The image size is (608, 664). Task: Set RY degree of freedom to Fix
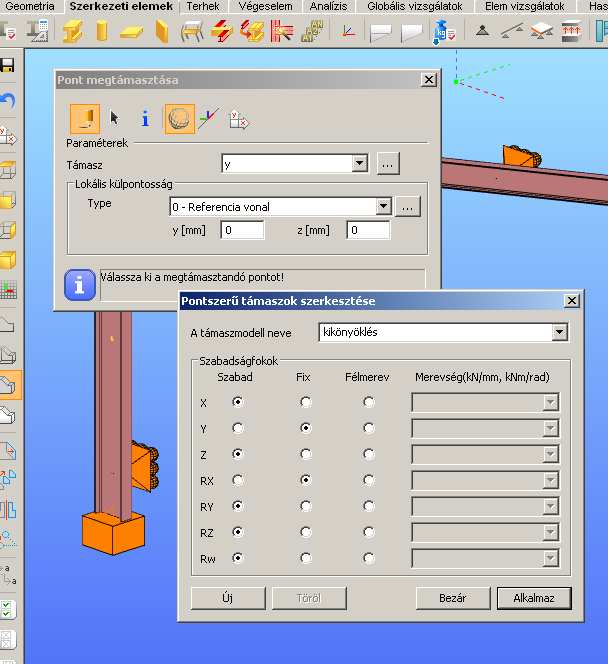pyautogui.click(x=305, y=506)
